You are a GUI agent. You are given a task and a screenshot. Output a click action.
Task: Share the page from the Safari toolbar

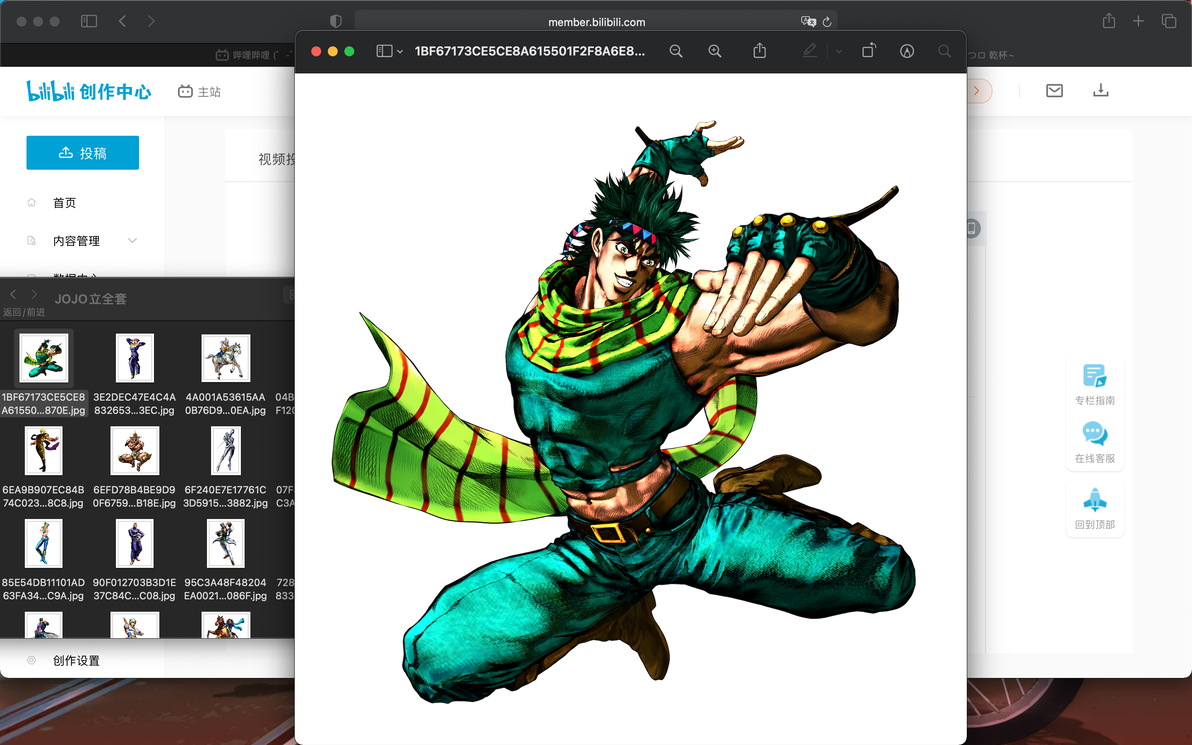tap(1109, 21)
